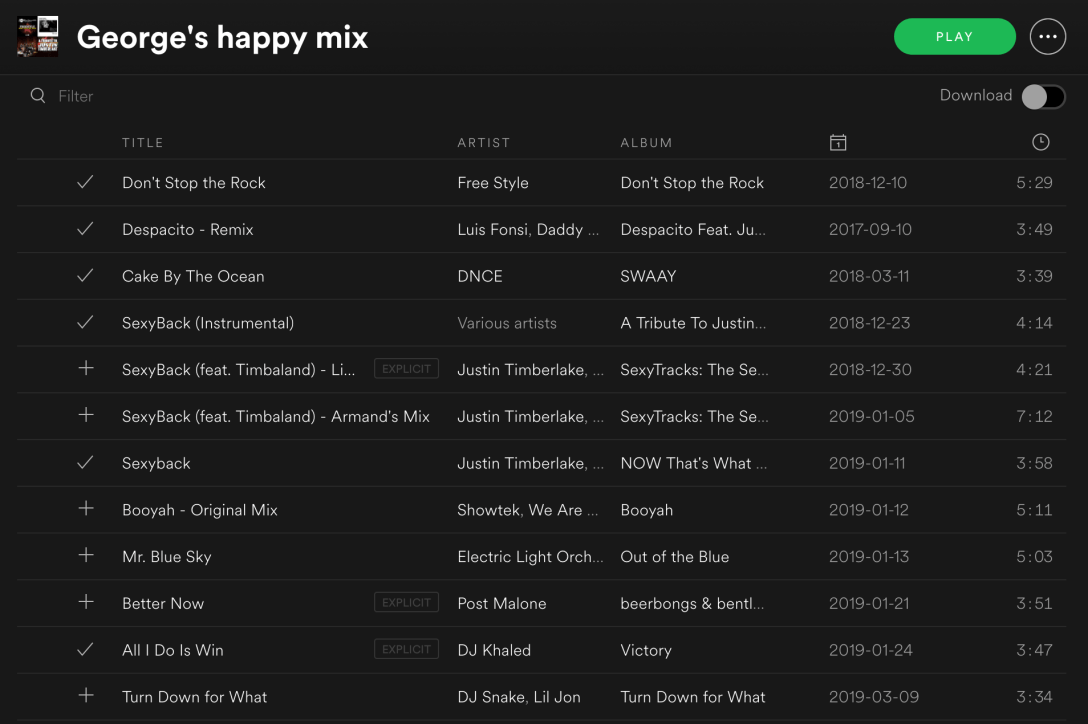Add Mr. Blue Sky to library with plus icon
This screenshot has width=1088, height=724.
[x=86, y=556]
